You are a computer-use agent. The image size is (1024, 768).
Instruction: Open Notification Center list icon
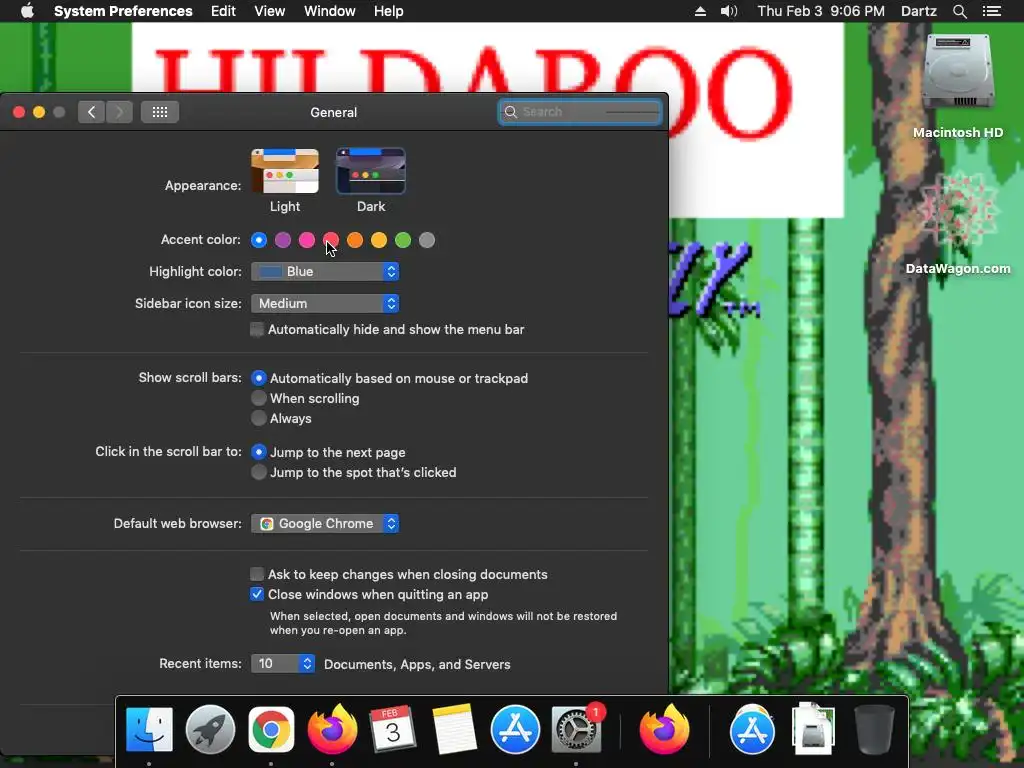(991, 11)
